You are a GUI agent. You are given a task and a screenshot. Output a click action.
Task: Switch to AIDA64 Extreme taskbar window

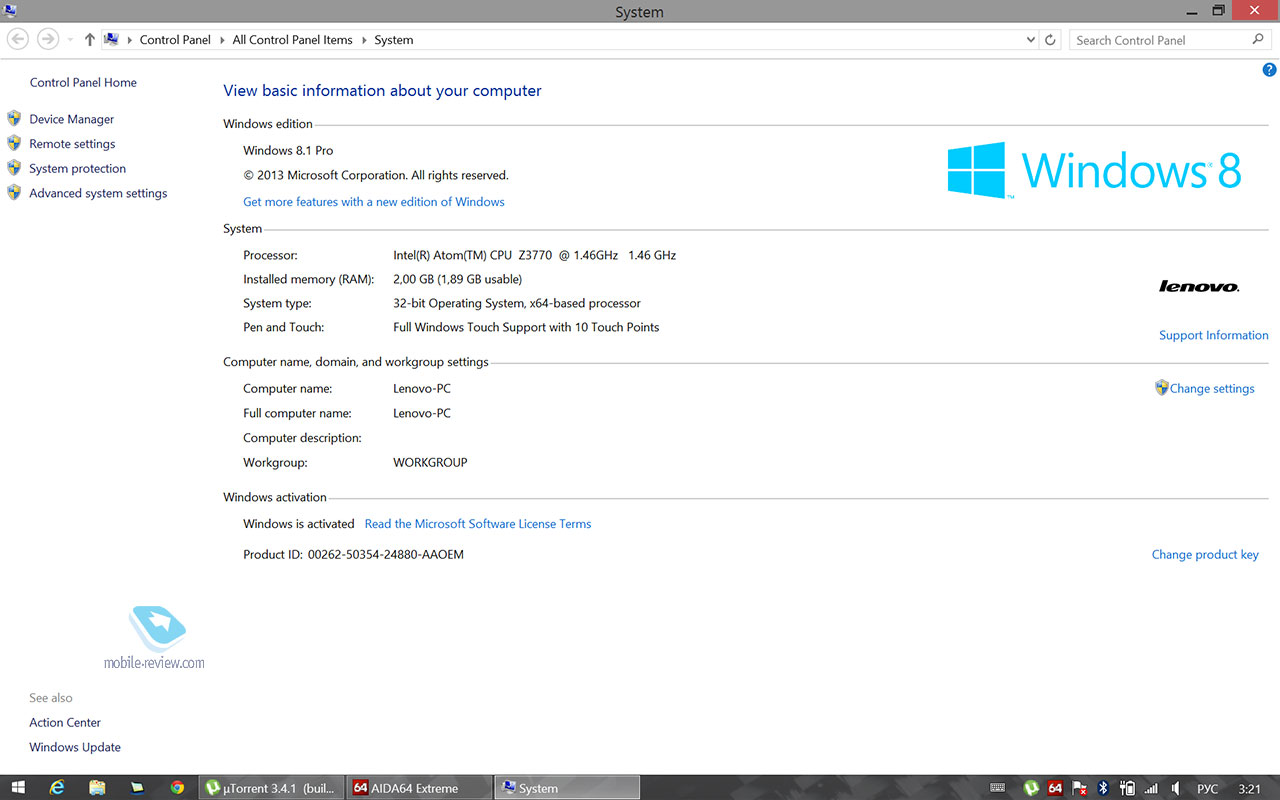coord(420,788)
